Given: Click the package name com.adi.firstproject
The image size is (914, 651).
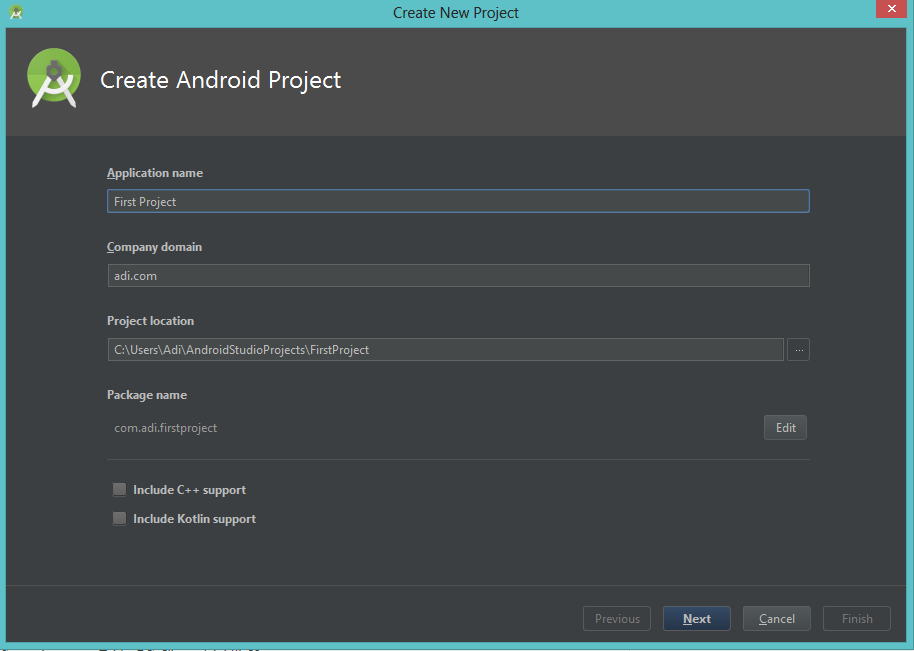Looking at the screenshot, I should (165, 427).
